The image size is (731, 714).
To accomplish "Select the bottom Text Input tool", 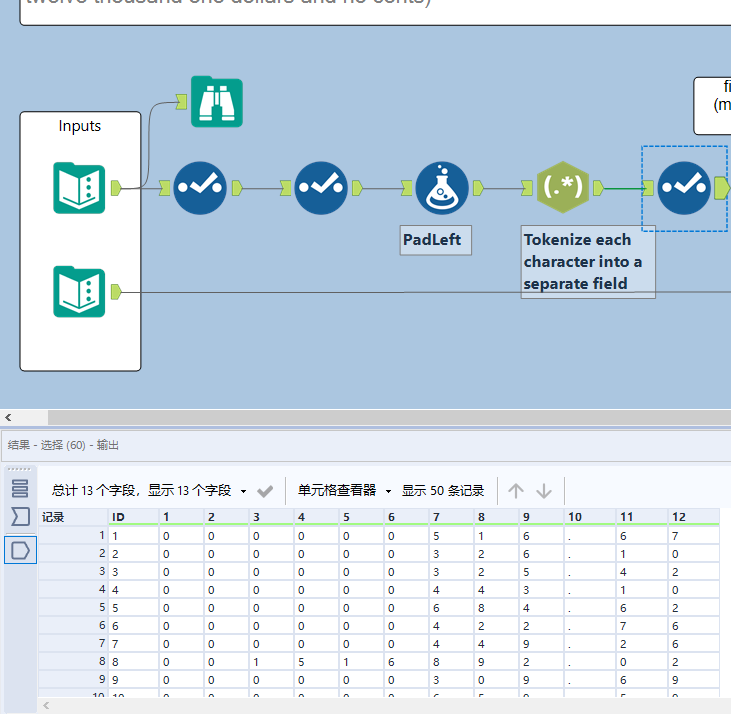I will pyautogui.click(x=79, y=292).
